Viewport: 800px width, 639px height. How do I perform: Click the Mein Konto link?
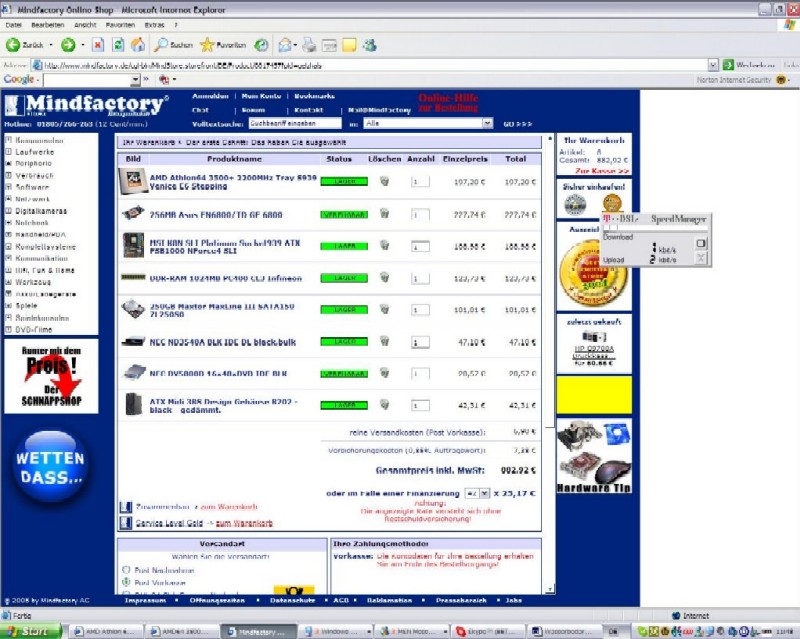tap(261, 96)
